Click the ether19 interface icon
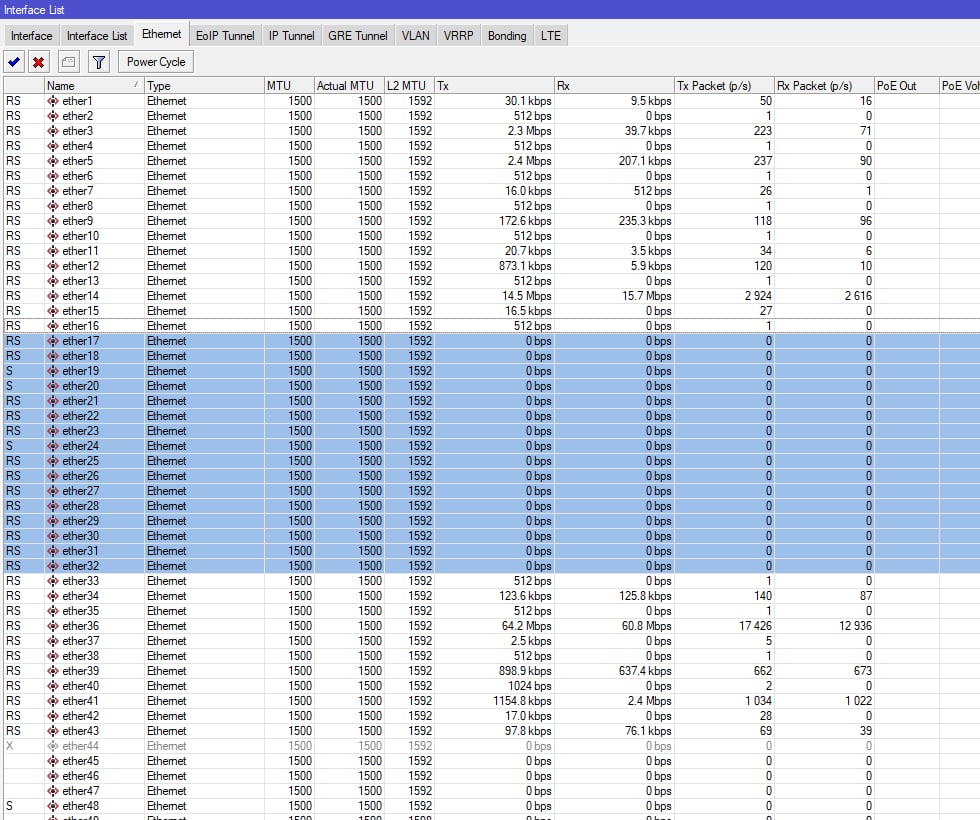Viewport: 980px width, 820px height. pos(53,371)
